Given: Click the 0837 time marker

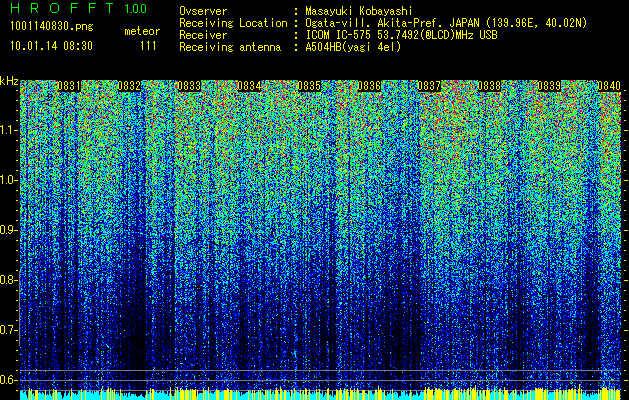Looking at the screenshot, I should [x=429, y=86].
